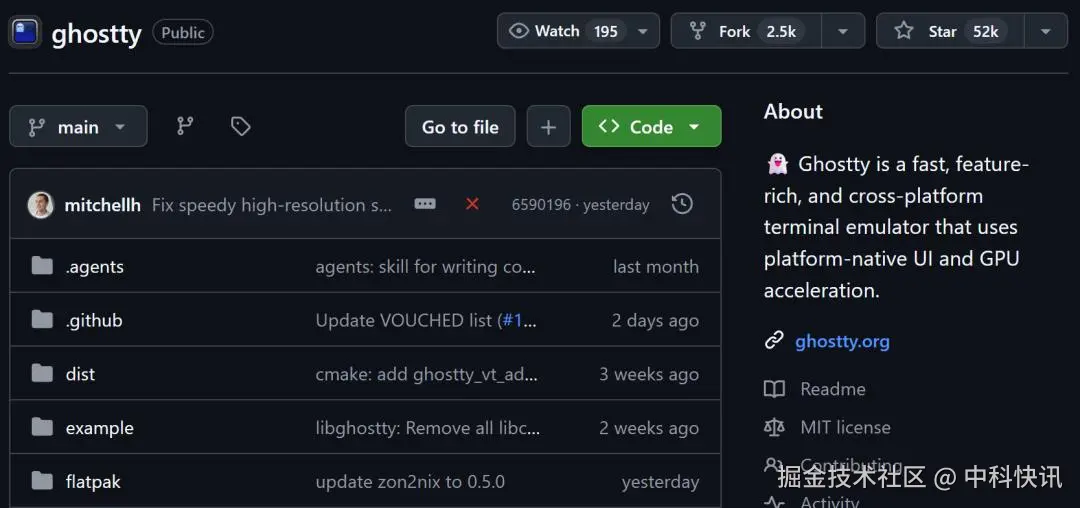Star the ghostty repository
Viewport: 1080px width, 508px height.
click(950, 31)
